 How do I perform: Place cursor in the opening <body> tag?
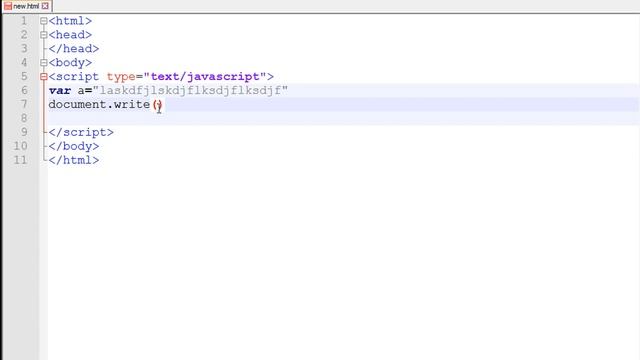point(70,62)
